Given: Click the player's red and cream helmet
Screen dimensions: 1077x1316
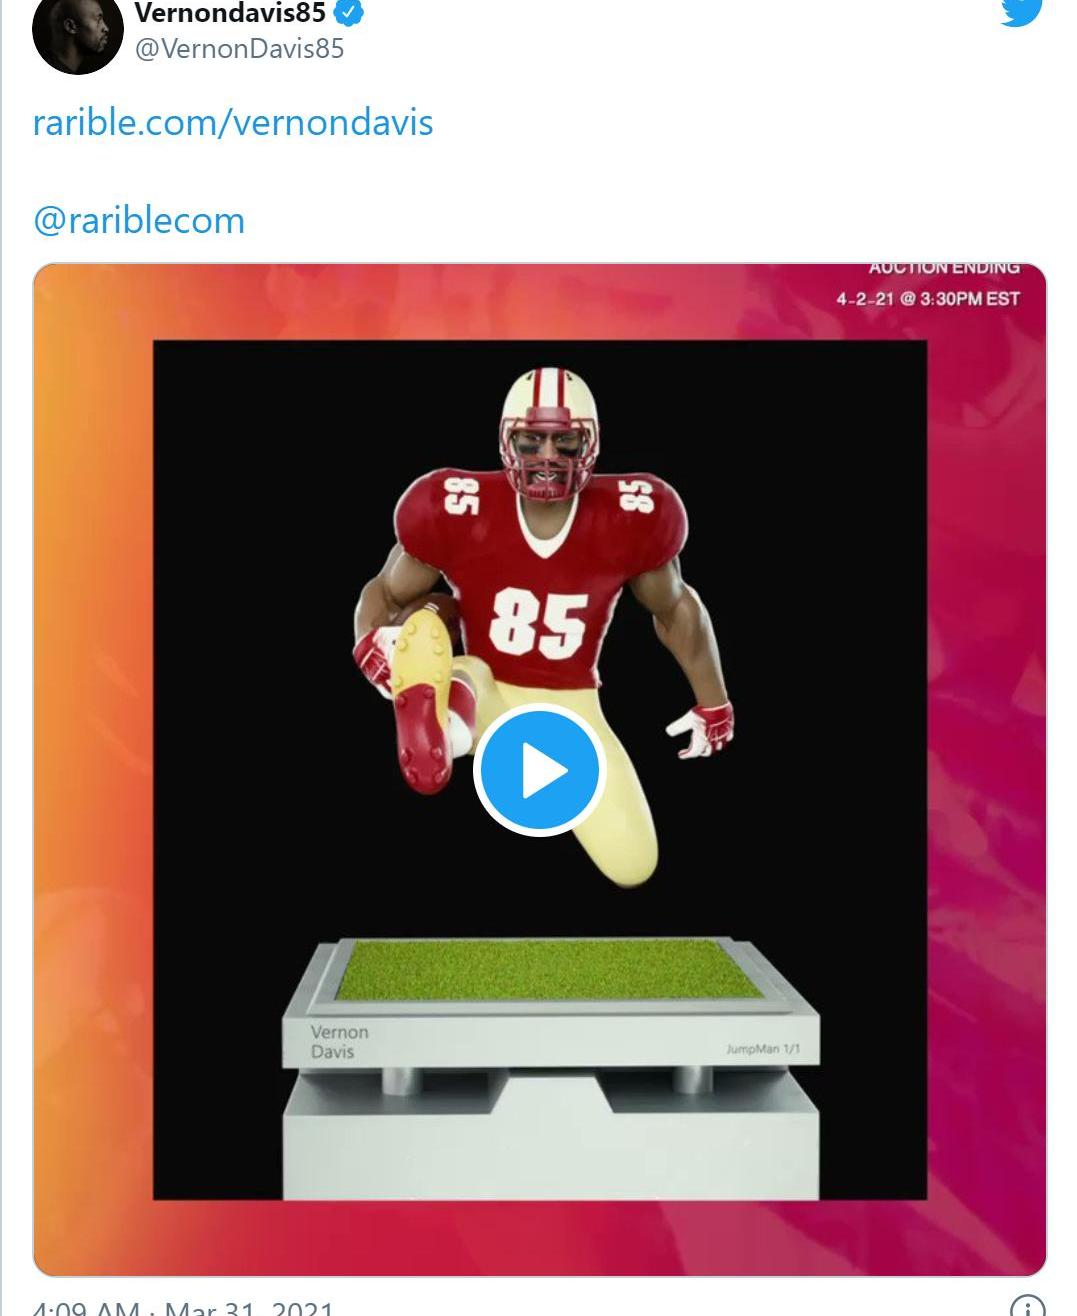Looking at the screenshot, I should 546,433.
